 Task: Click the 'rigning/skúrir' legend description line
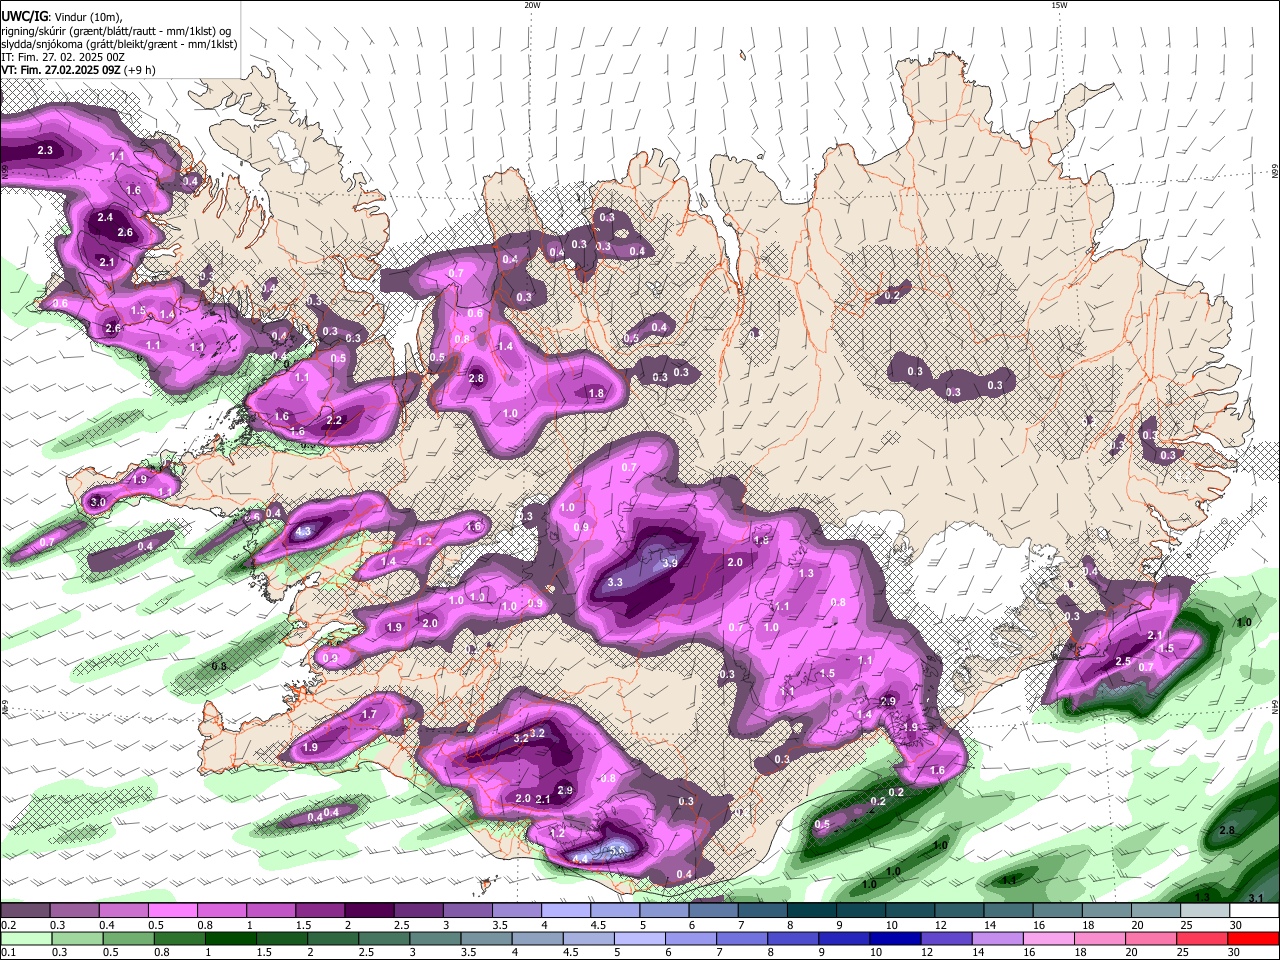[x=116, y=31]
